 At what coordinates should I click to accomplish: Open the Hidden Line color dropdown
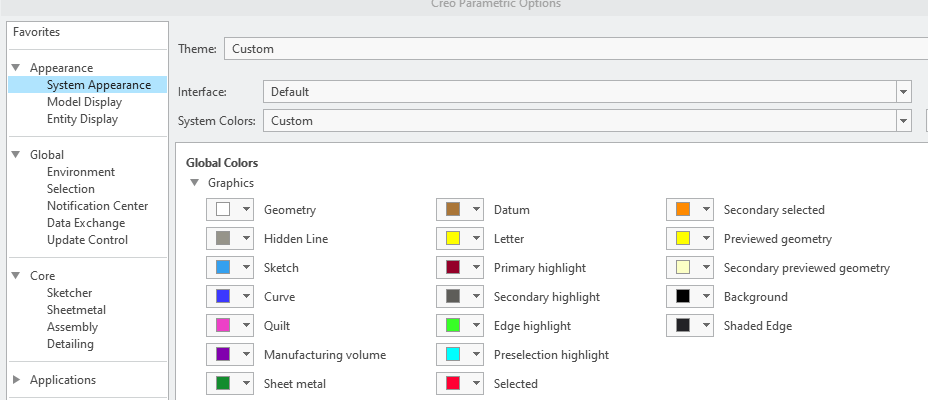pyautogui.click(x=245, y=239)
